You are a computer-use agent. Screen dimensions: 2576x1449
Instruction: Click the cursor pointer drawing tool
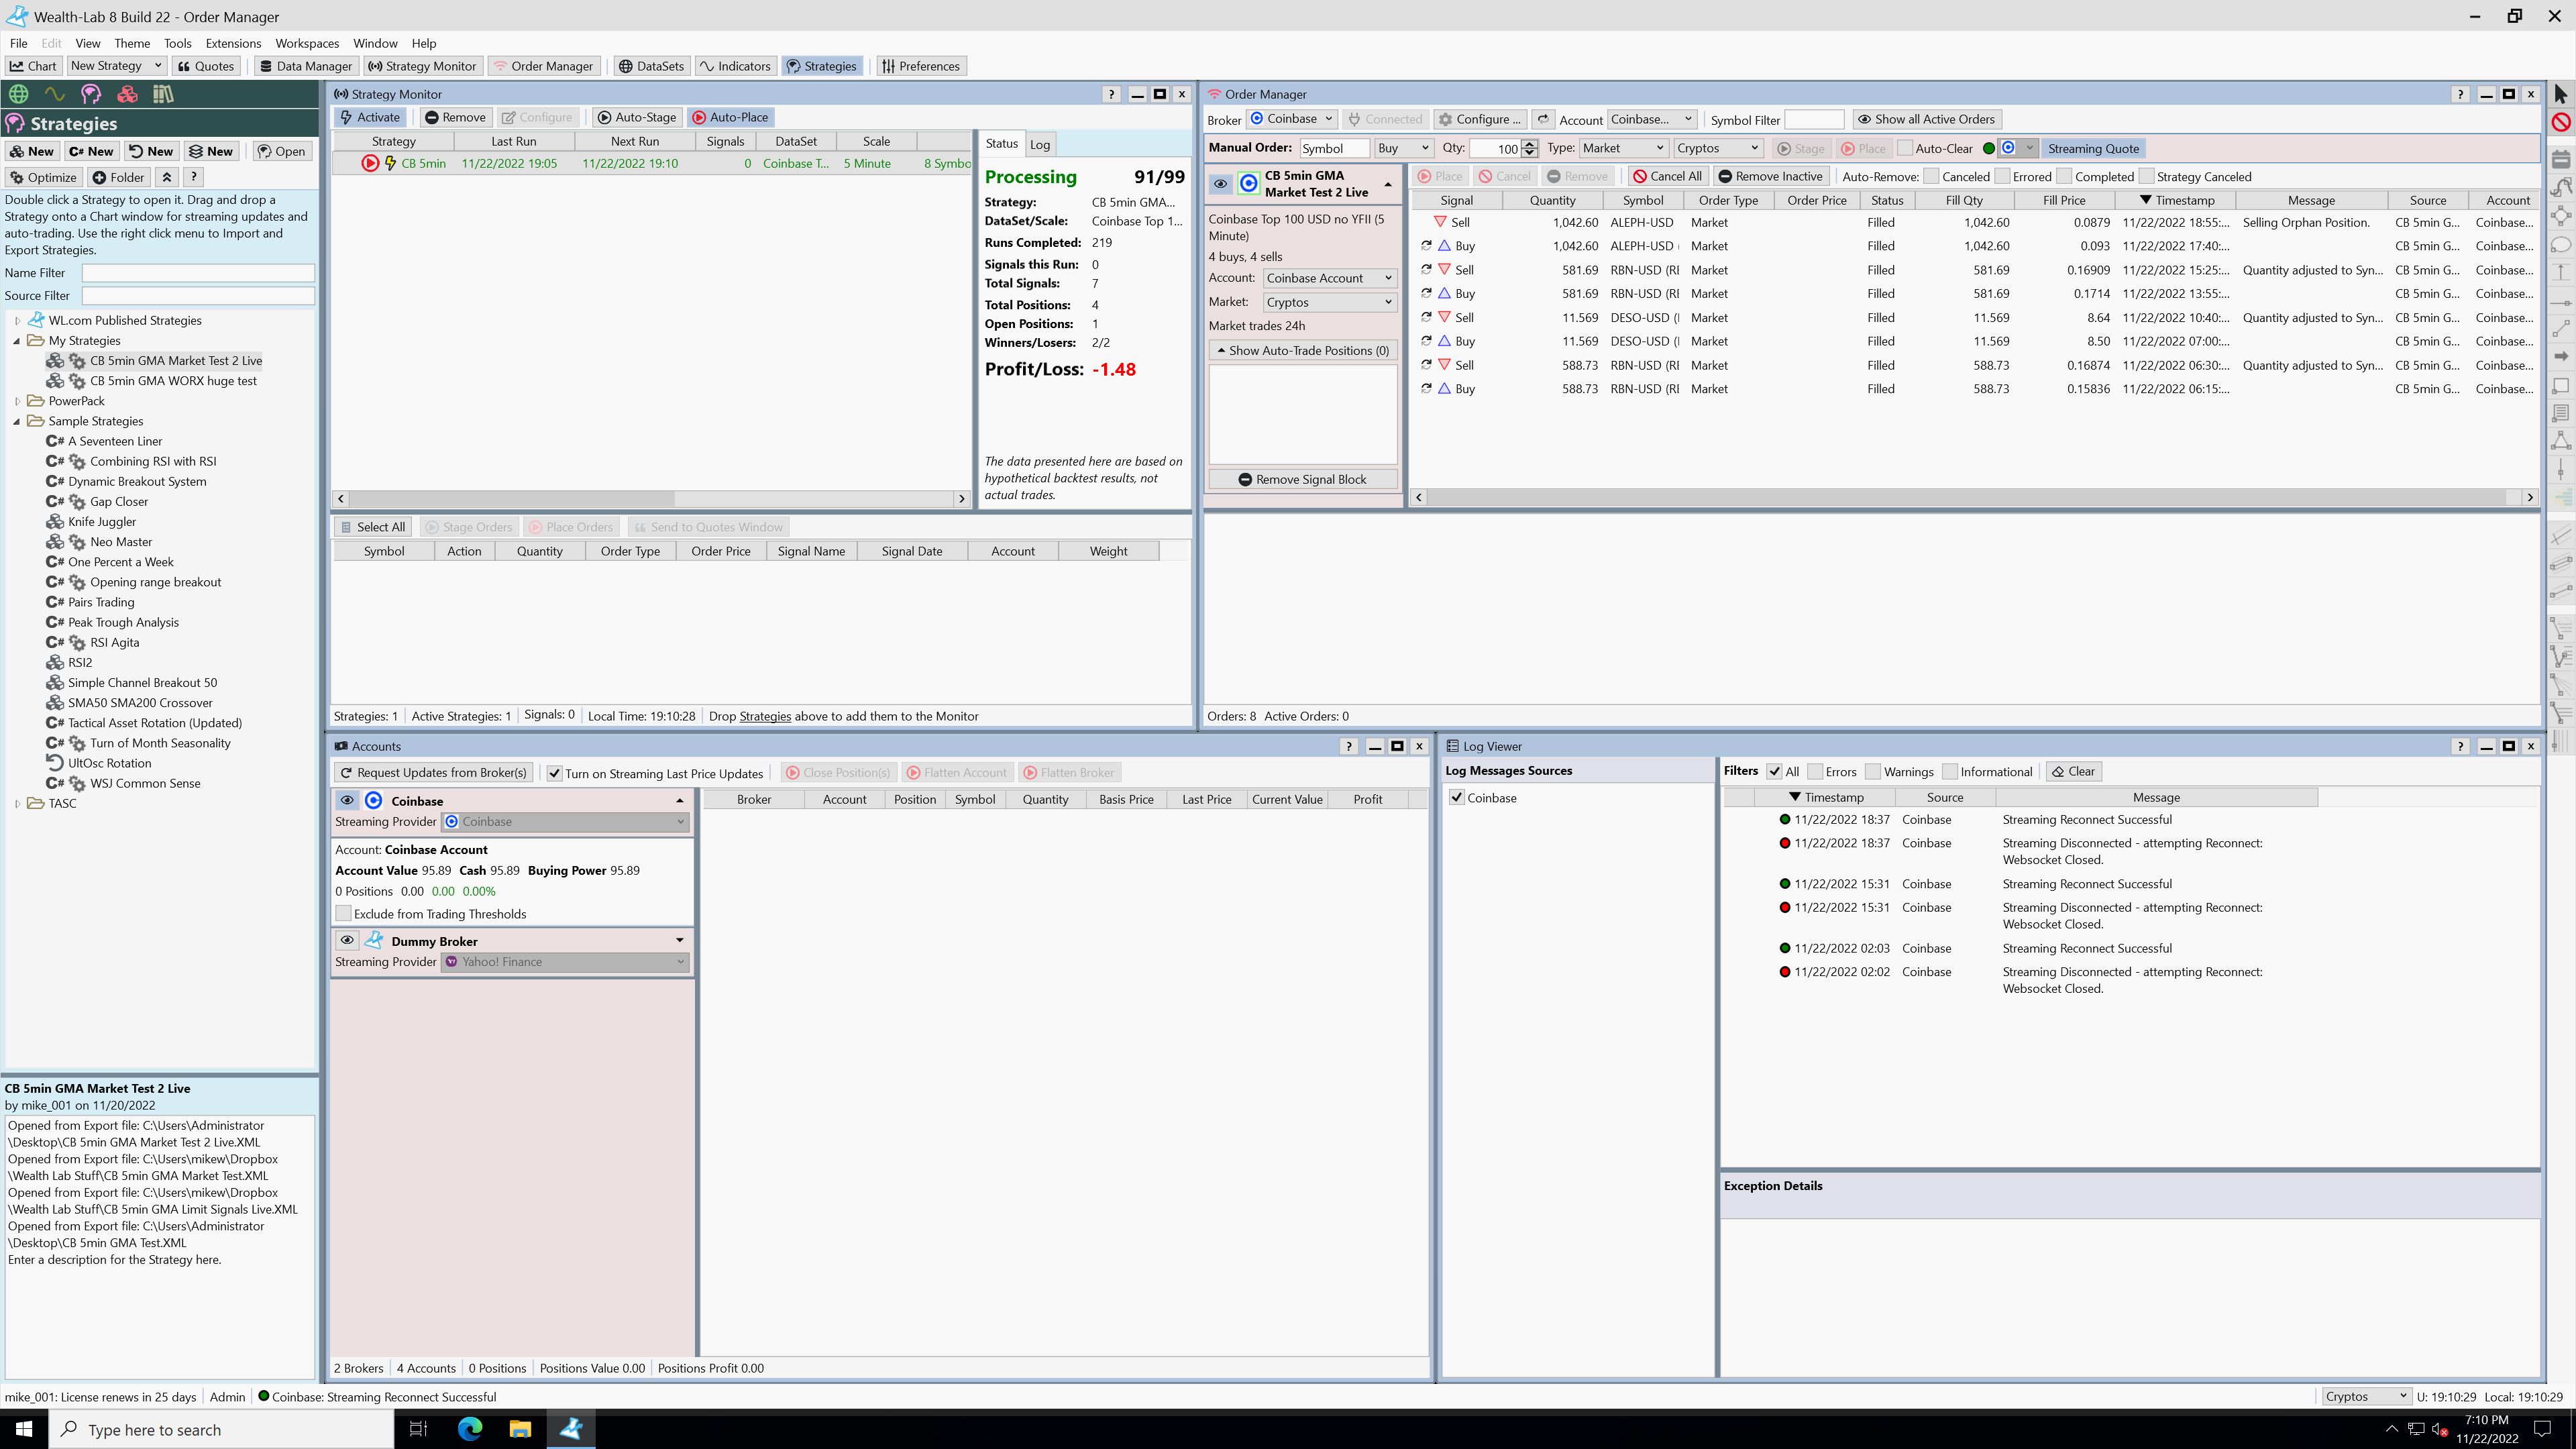(2560, 94)
